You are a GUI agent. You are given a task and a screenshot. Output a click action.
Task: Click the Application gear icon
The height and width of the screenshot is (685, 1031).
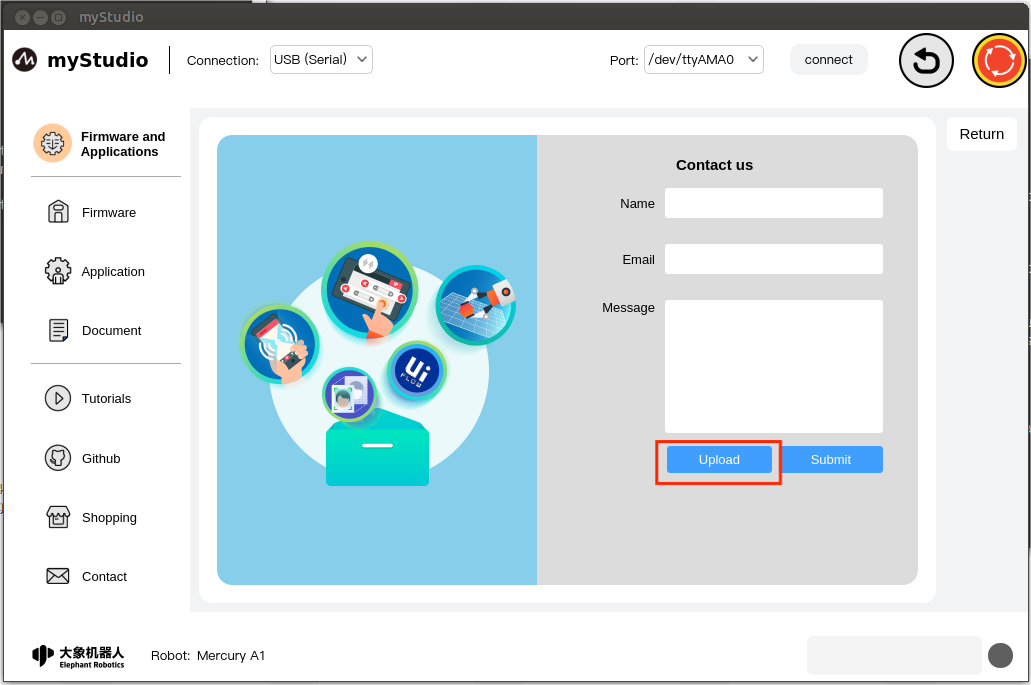click(58, 271)
